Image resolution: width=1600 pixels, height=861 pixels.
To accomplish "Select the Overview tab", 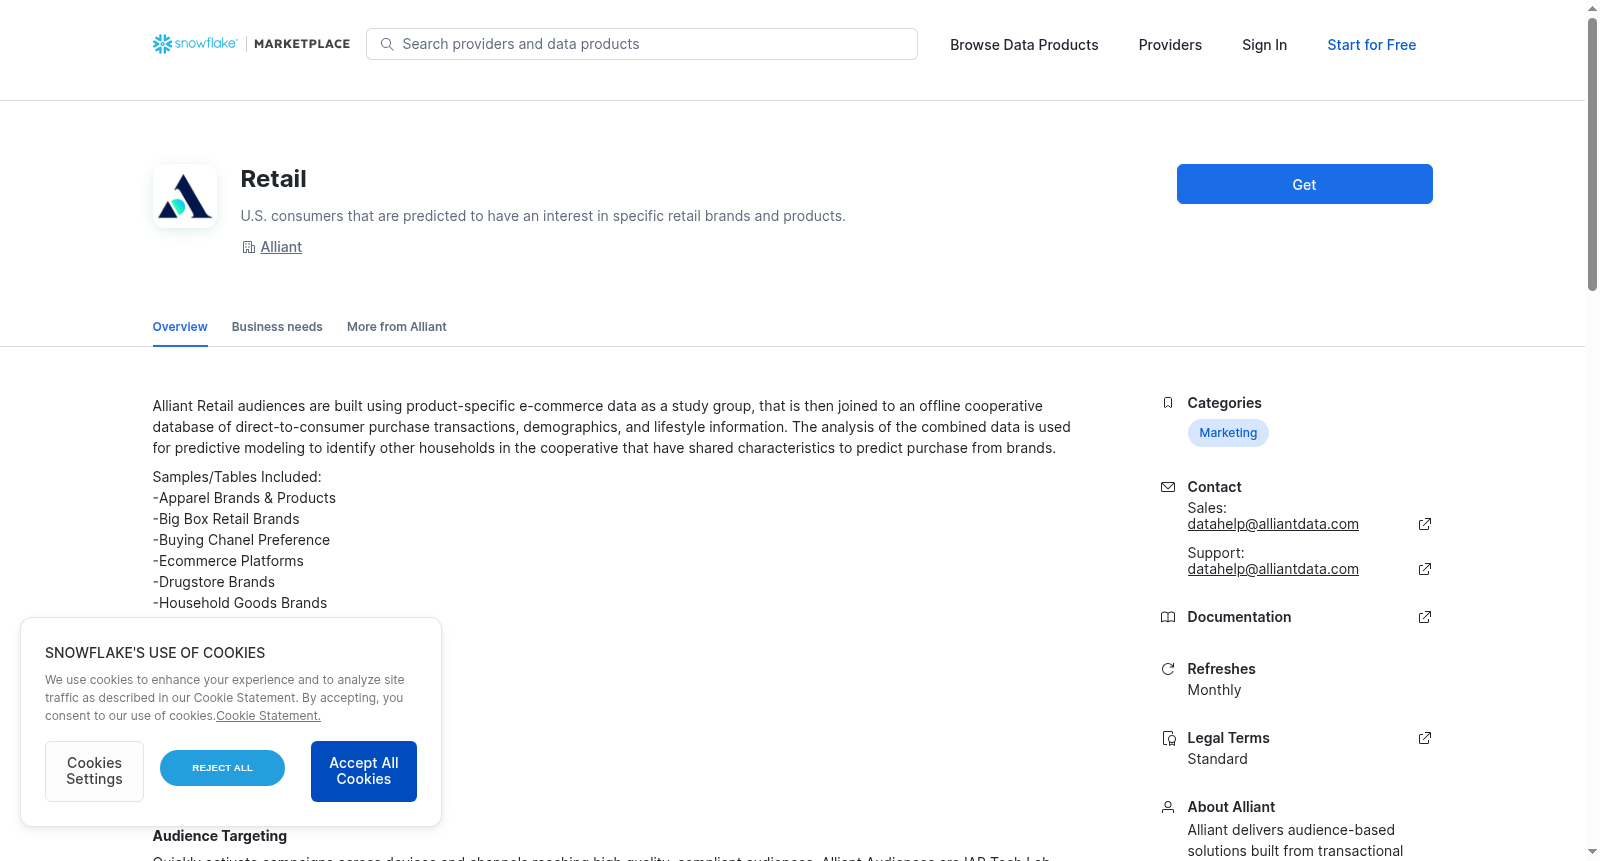I will click(180, 327).
